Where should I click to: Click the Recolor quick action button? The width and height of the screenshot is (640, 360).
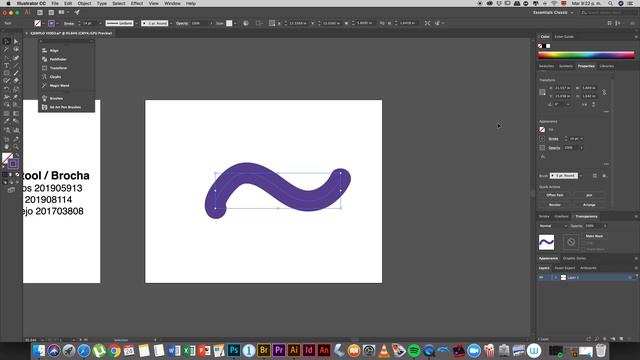point(555,204)
